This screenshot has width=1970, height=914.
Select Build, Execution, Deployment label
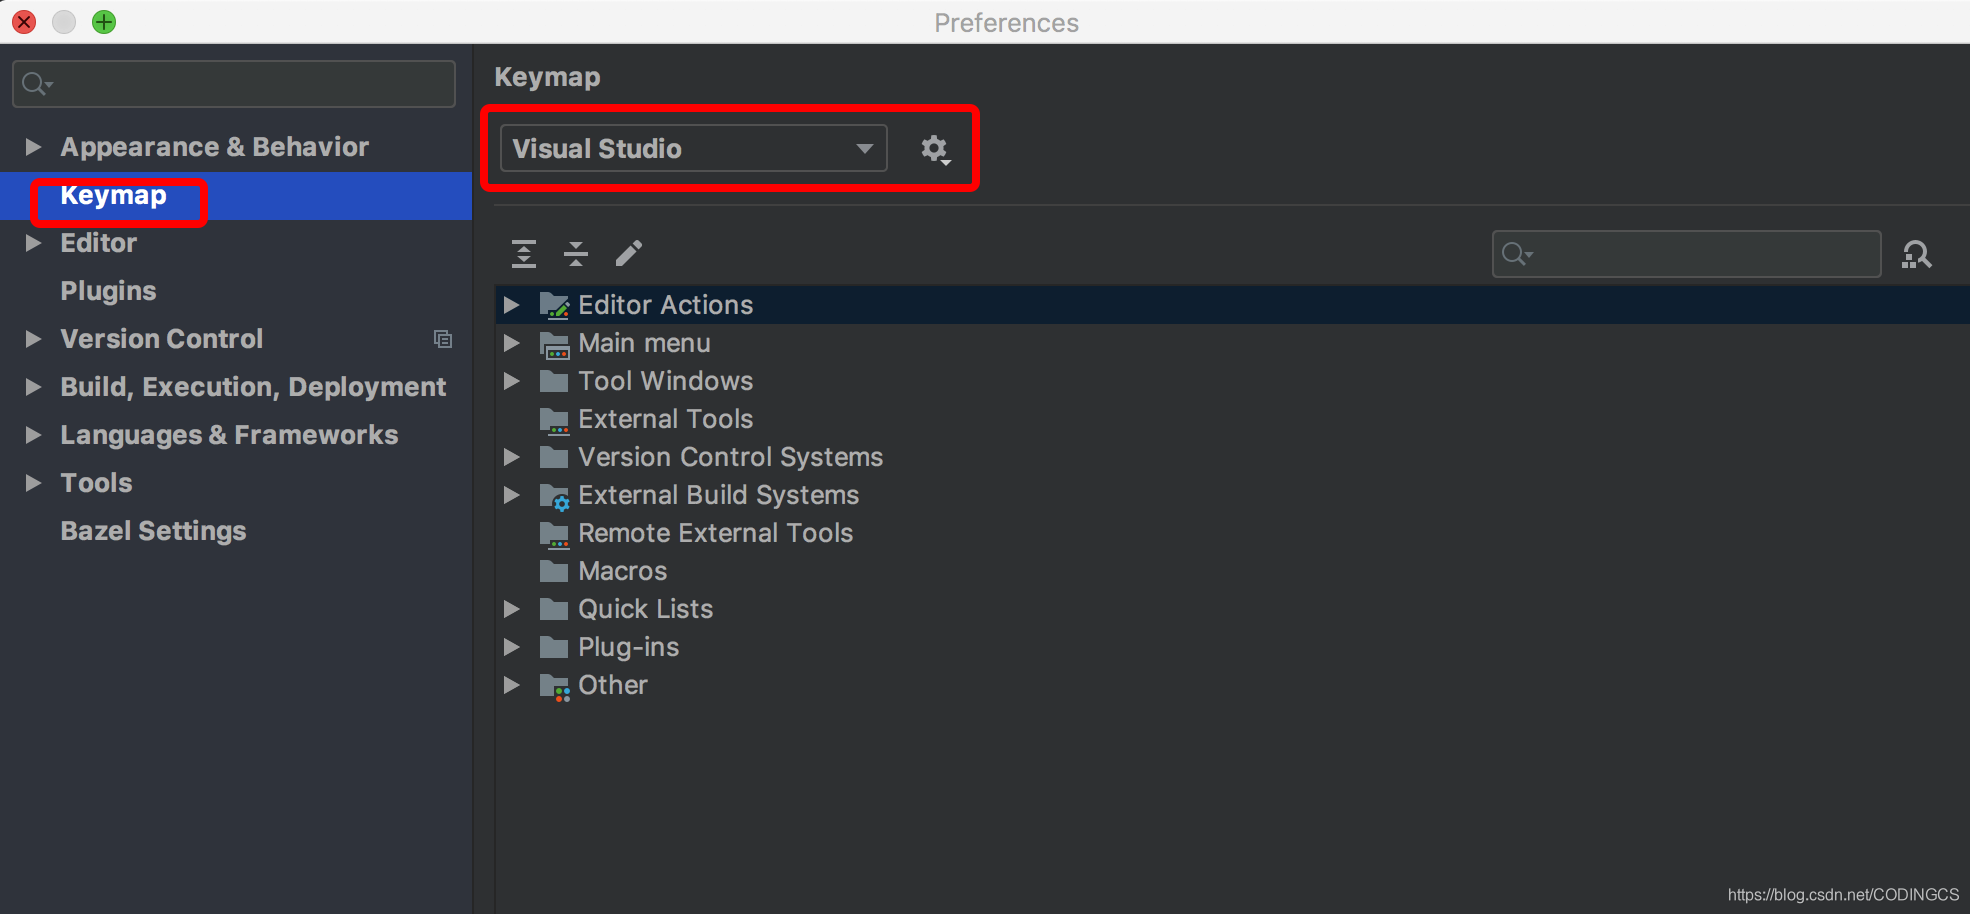pyautogui.click(x=253, y=387)
